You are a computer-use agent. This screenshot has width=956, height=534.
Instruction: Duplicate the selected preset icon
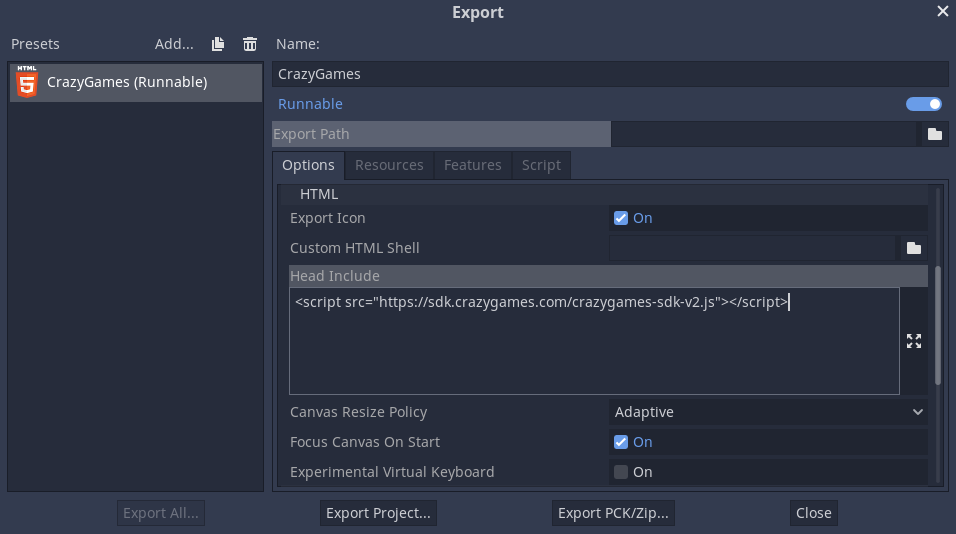pyautogui.click(x=218, y=44)
